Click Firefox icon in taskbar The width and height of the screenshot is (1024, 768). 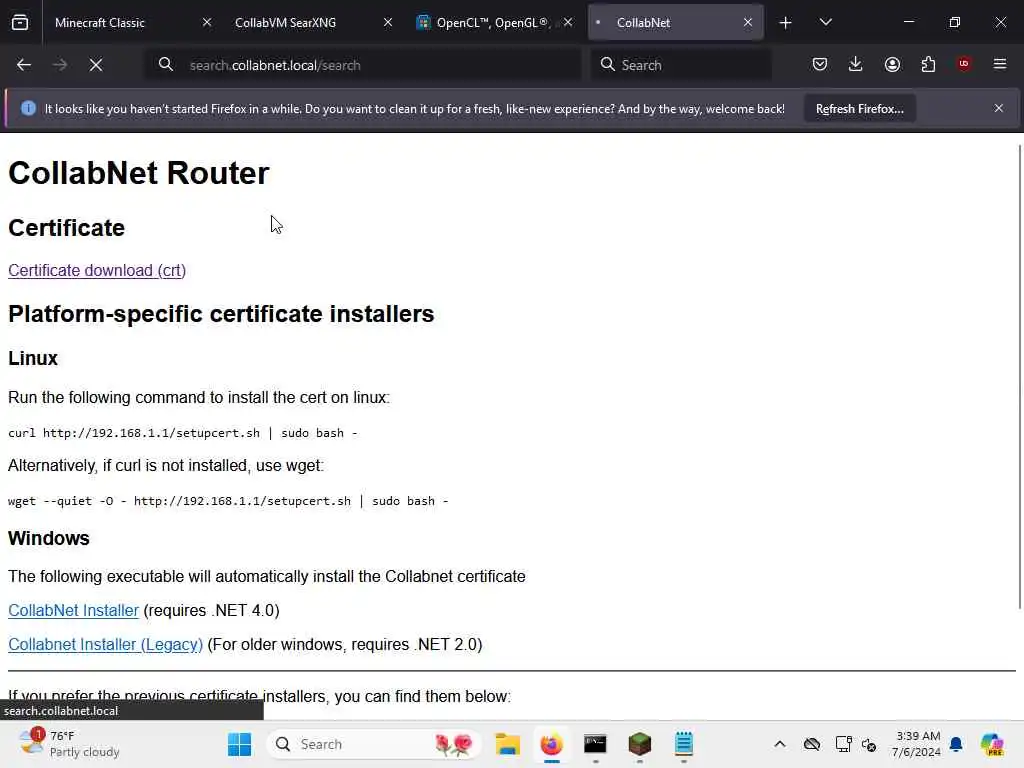pos(552,744)
